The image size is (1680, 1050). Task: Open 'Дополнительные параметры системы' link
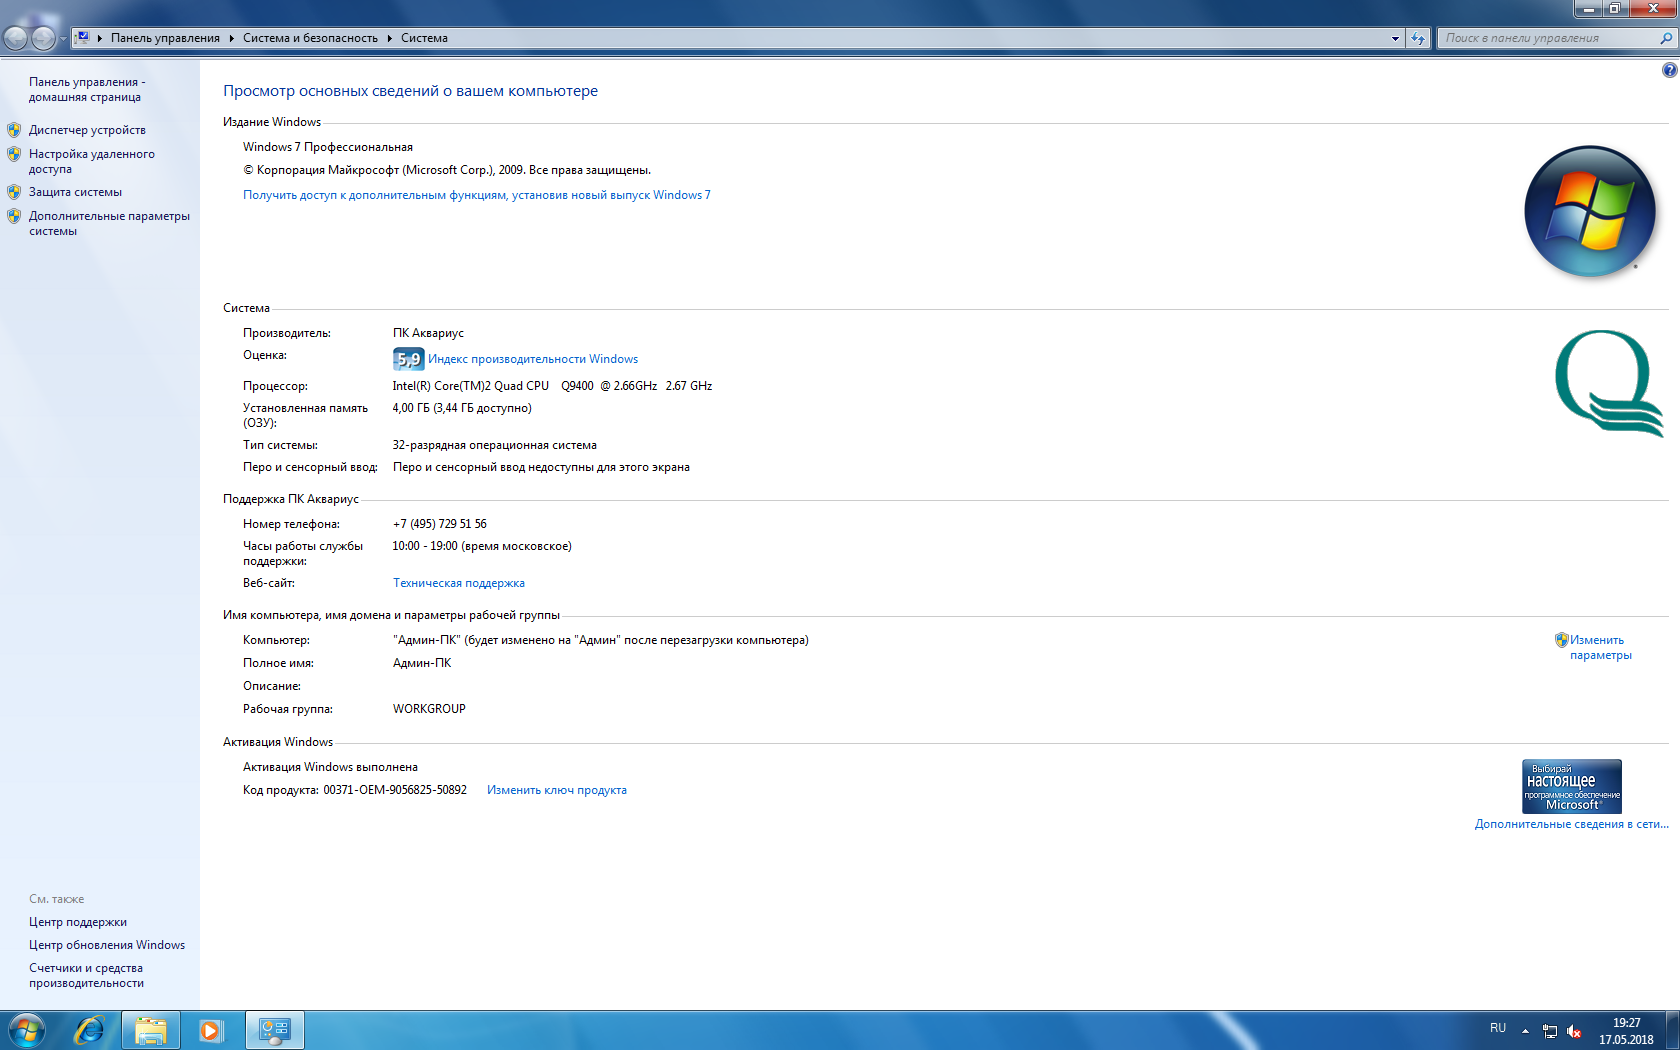click(x=109, y=223)
